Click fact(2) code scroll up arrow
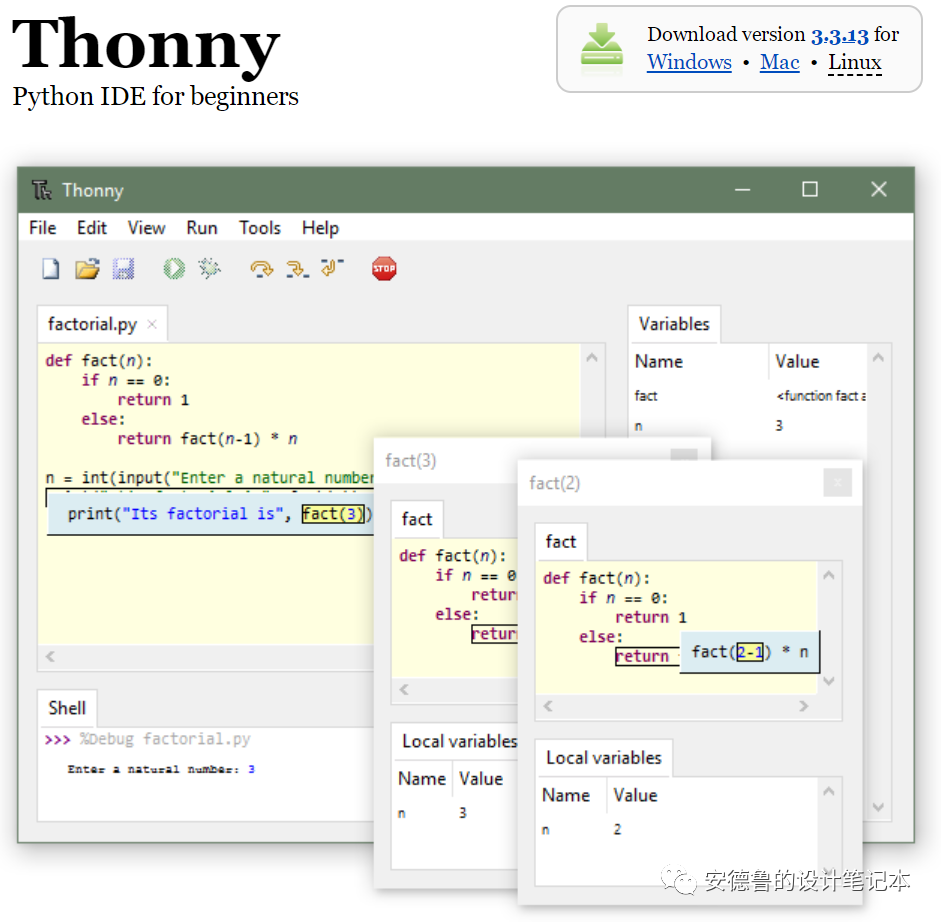This screenshot has height=922, width=941. [829, 575]
